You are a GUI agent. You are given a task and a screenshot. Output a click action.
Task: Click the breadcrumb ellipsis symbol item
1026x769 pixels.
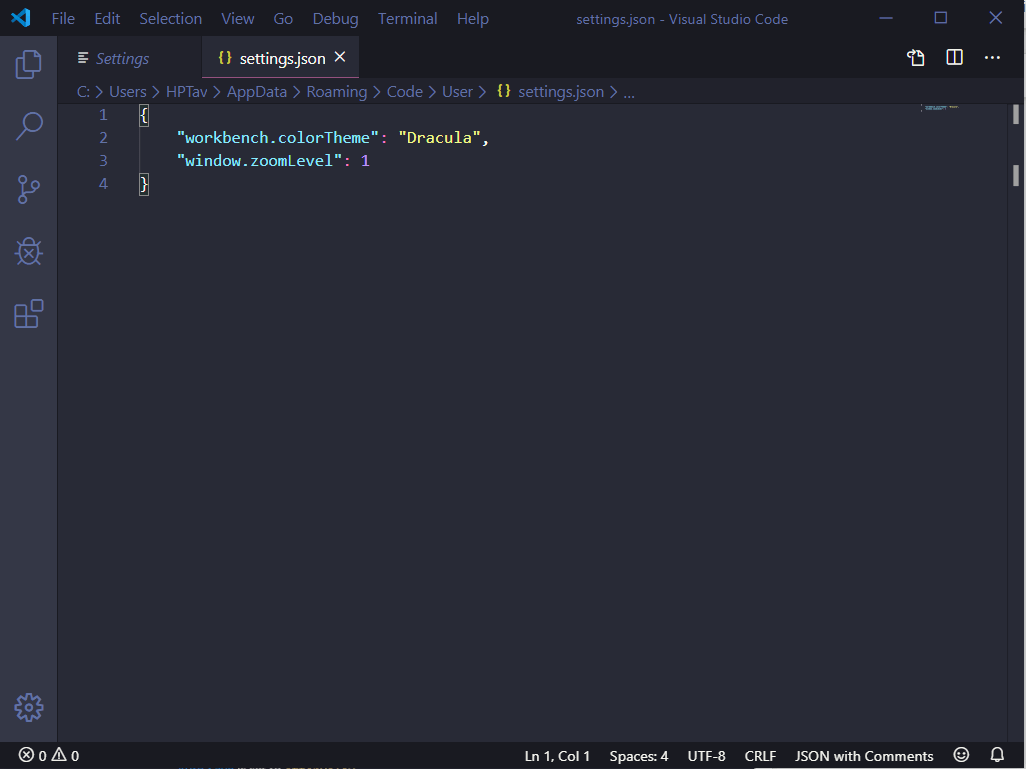tap(629, 92)
